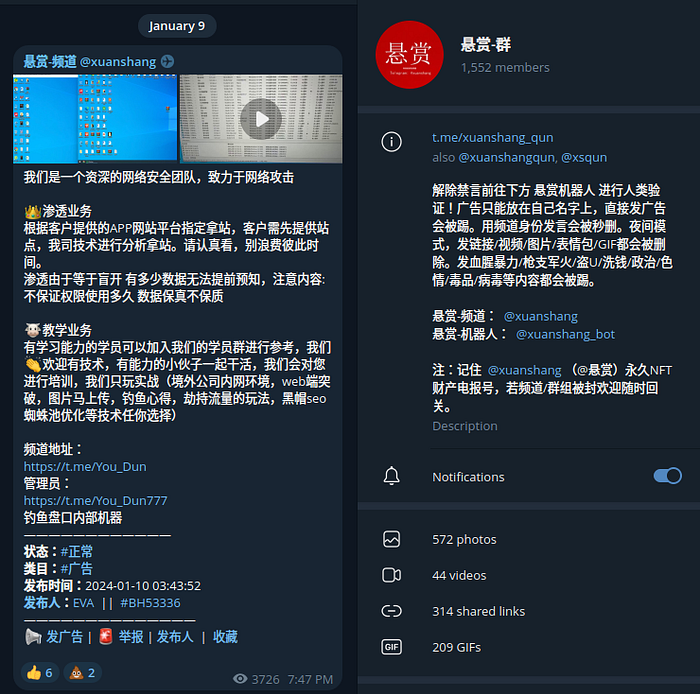Screen dimensions: 700x694
Task: Click the forwarded-channel arrow icon beside @xuanshang
Action: (x=167, y=62)
